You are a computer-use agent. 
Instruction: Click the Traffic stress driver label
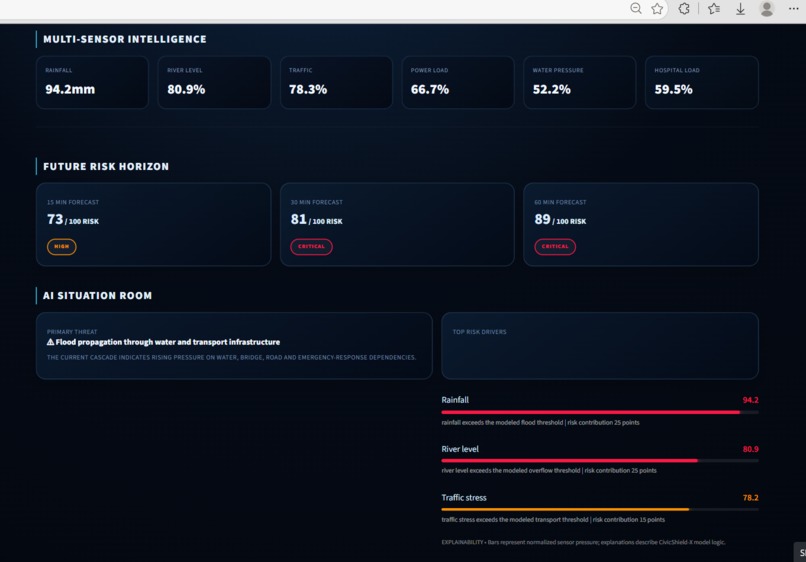(x=464, y=498)
